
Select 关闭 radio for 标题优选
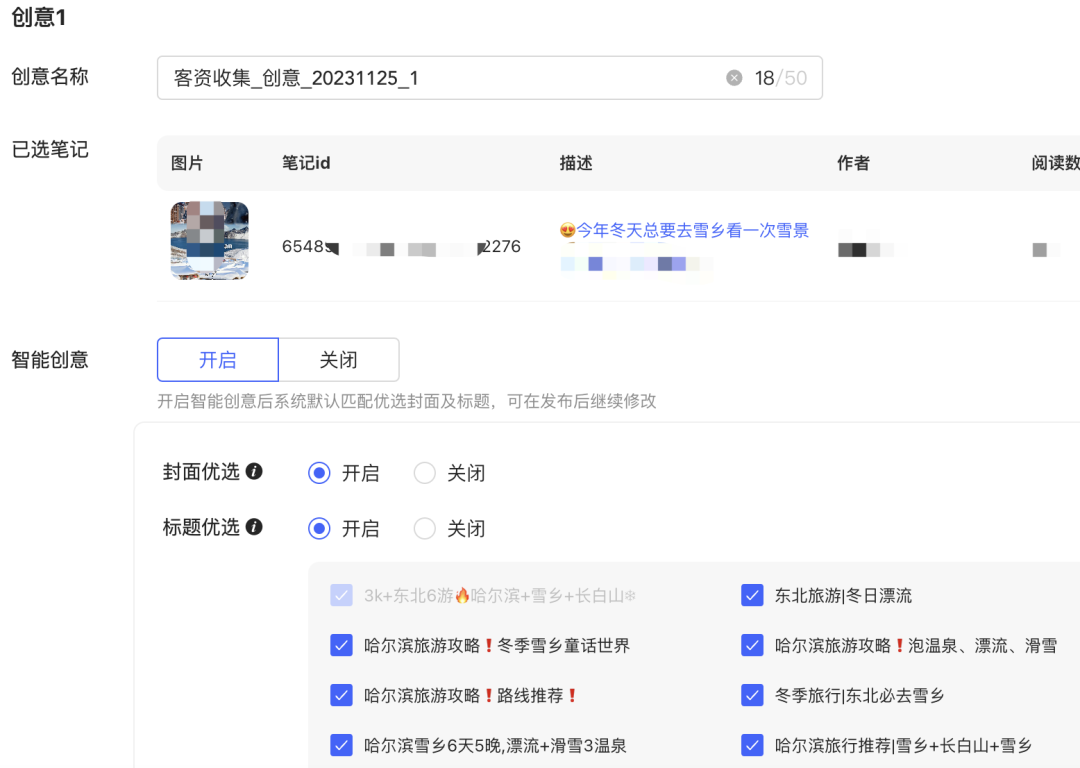click(x=425, y=528)
